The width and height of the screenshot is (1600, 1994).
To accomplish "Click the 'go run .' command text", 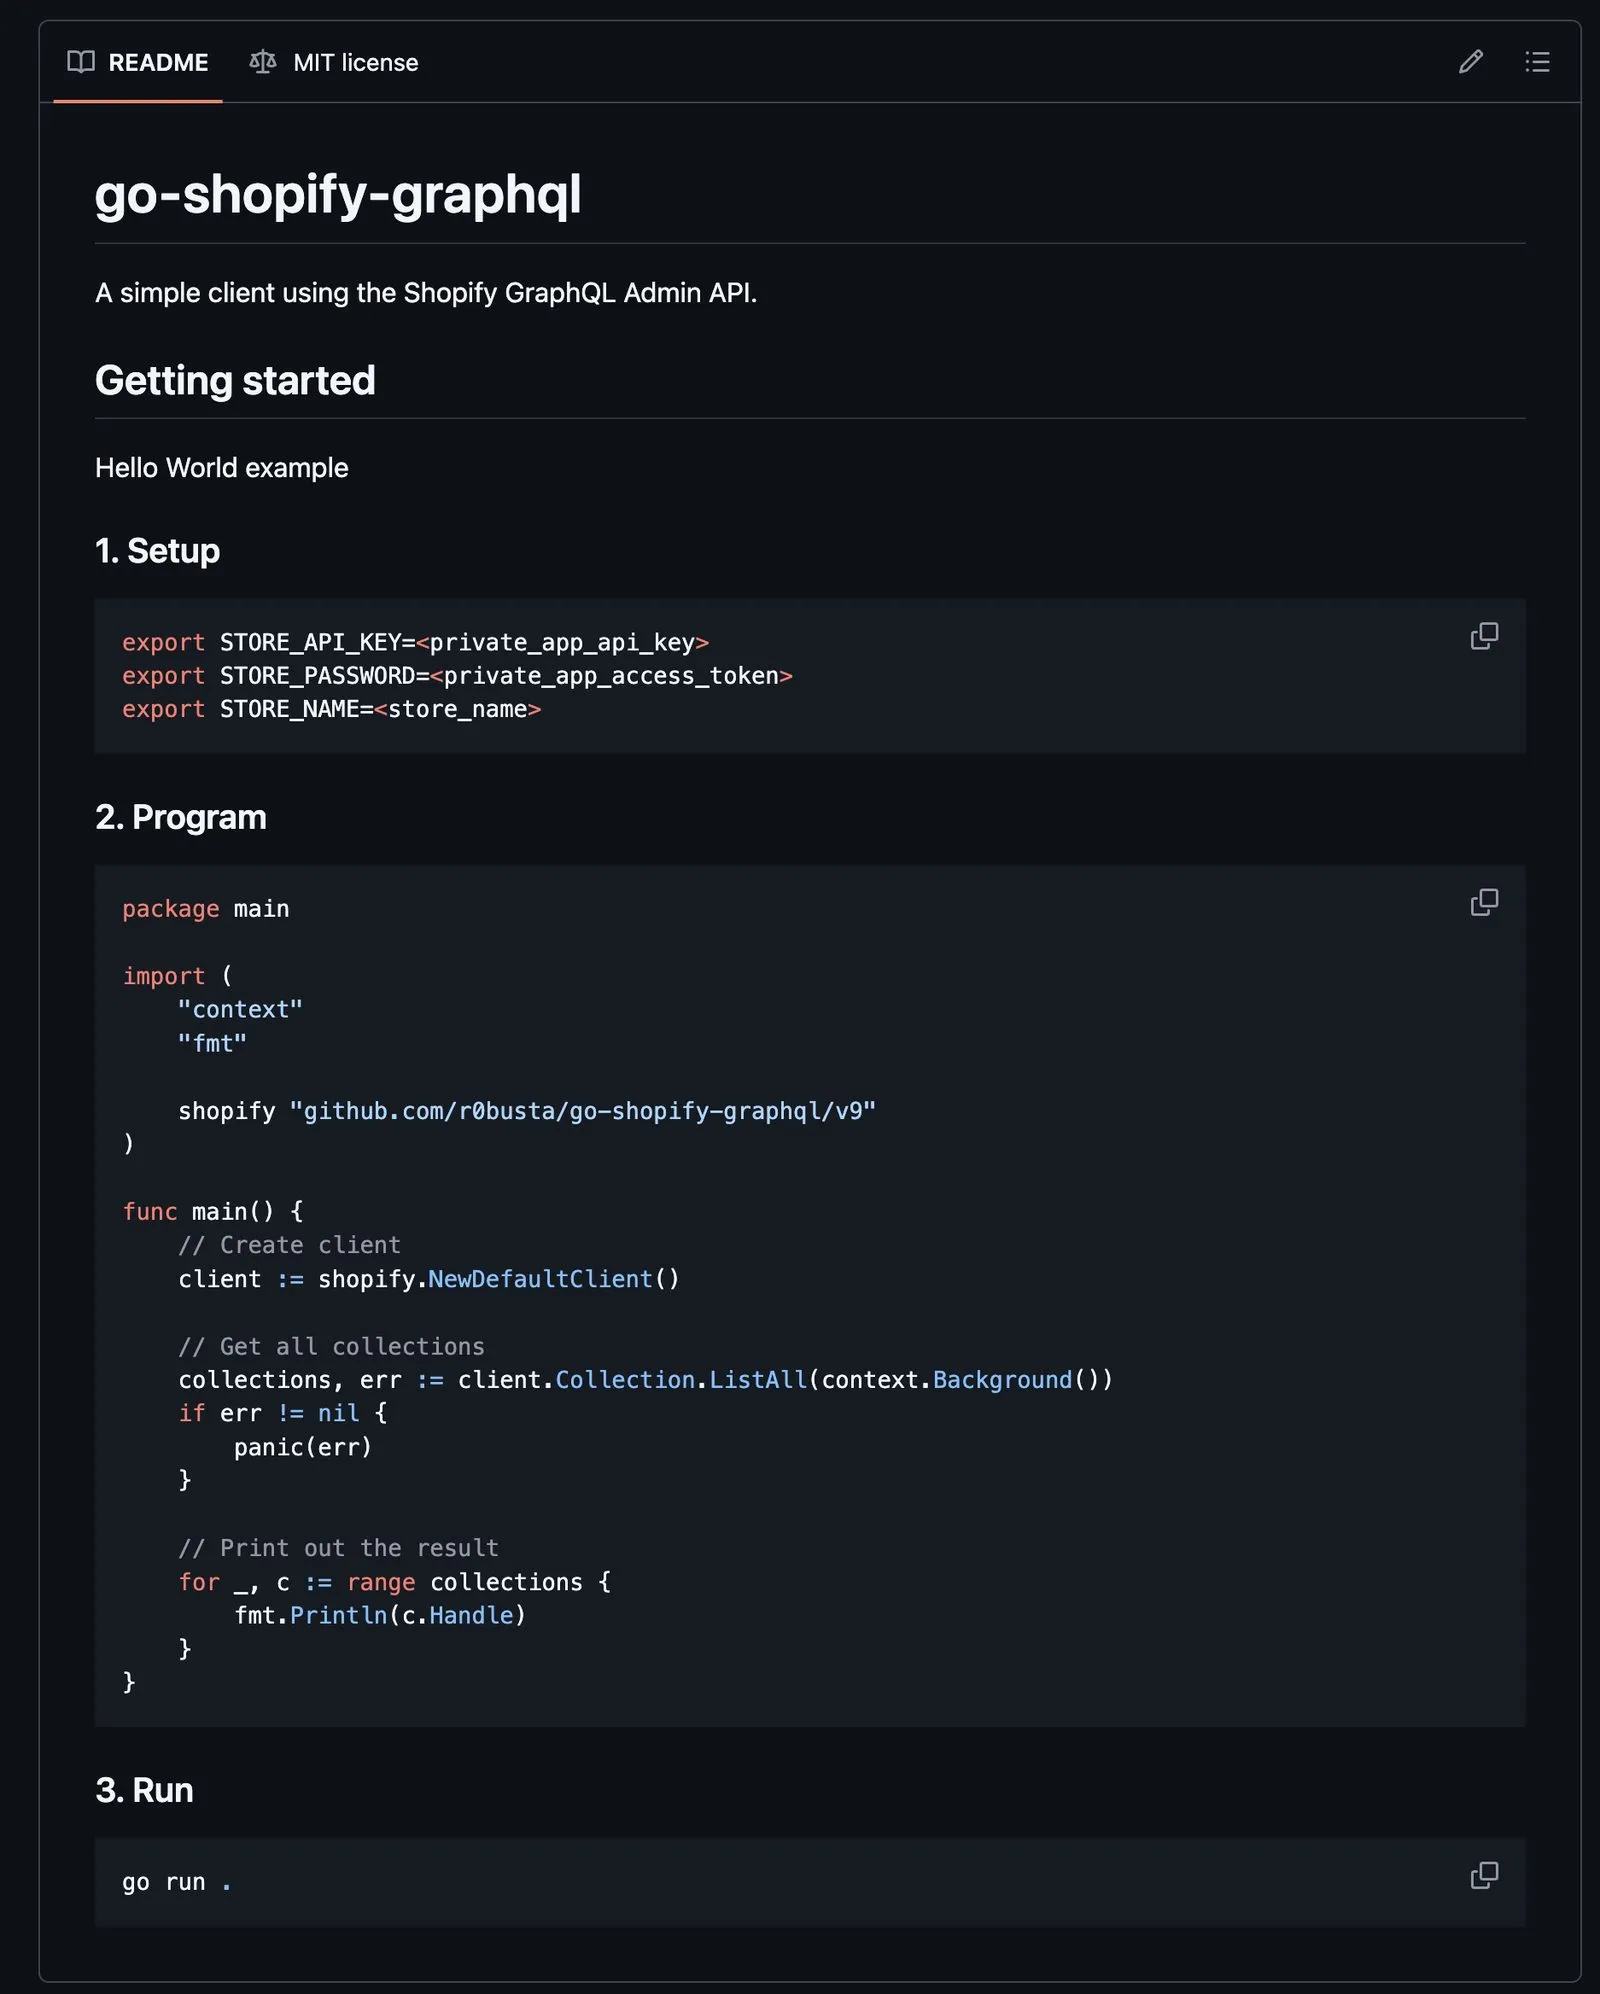I will [x=177, y=1882].
